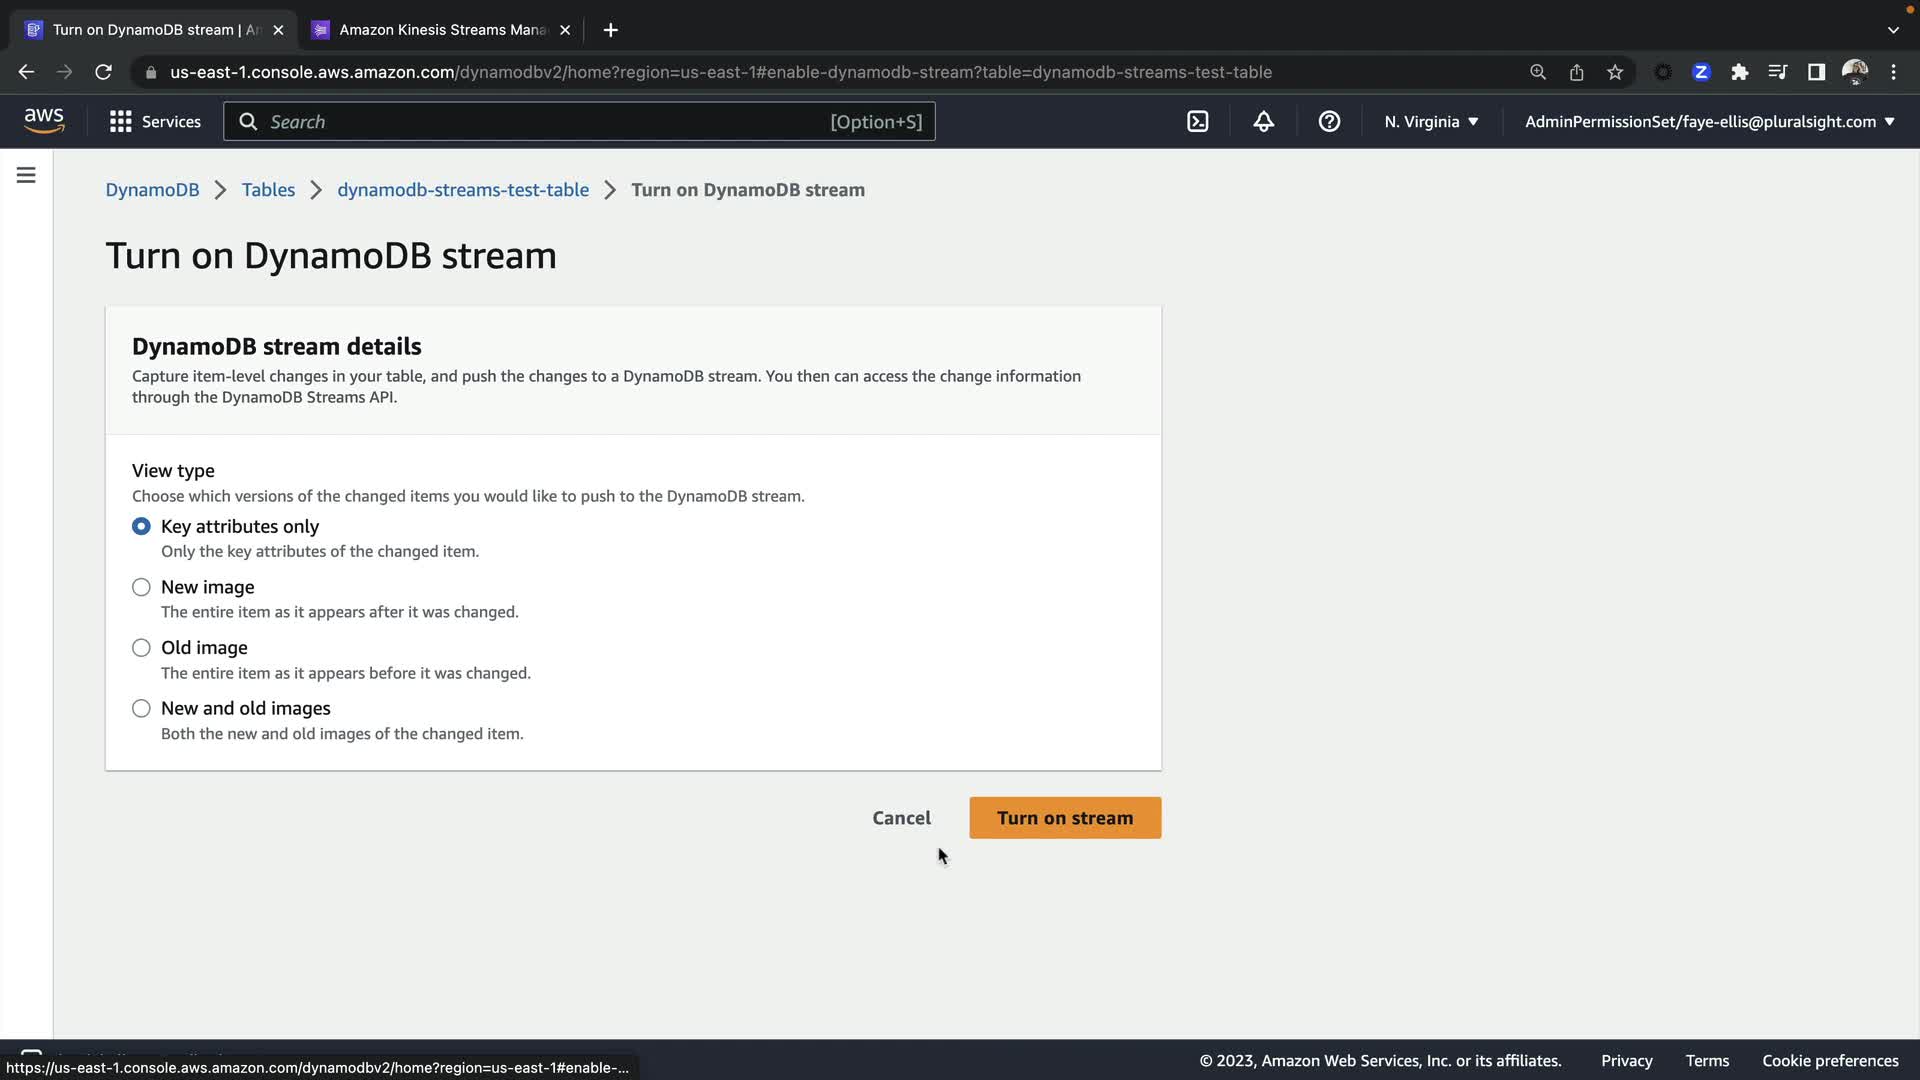Go to dynamodb-streams-test-table breadcrumb link

pos(463,190)
